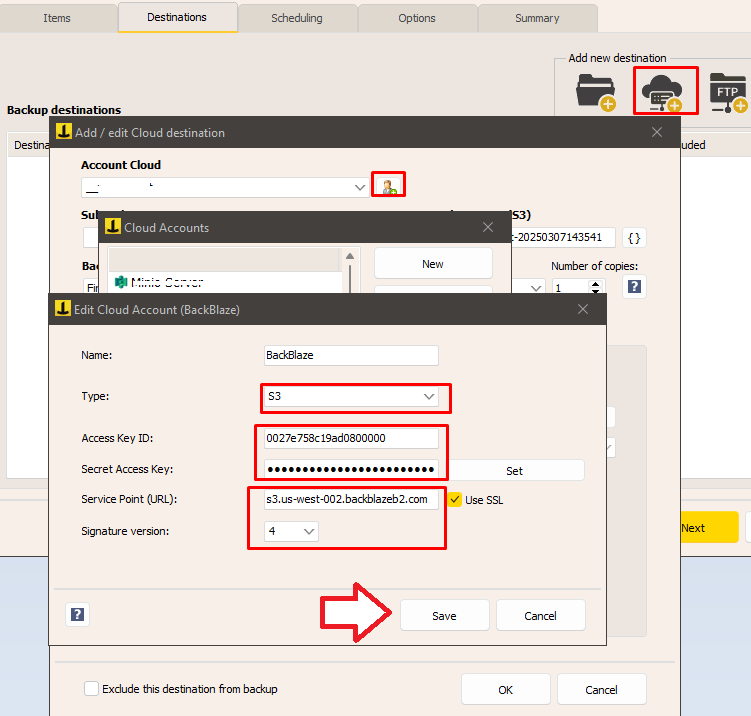
Task: Open the Type dropdown showing S3
Action: point(351,397)
